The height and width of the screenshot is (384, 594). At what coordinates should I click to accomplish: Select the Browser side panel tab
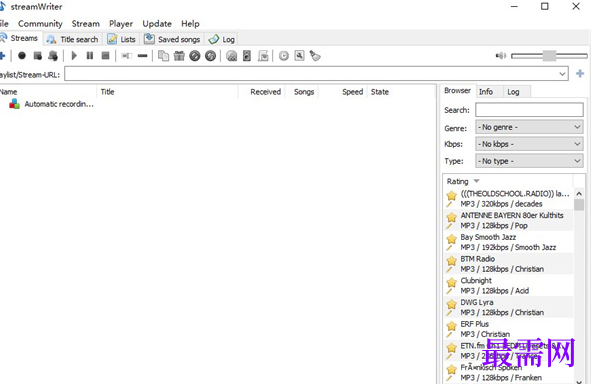tap(457, 91)
